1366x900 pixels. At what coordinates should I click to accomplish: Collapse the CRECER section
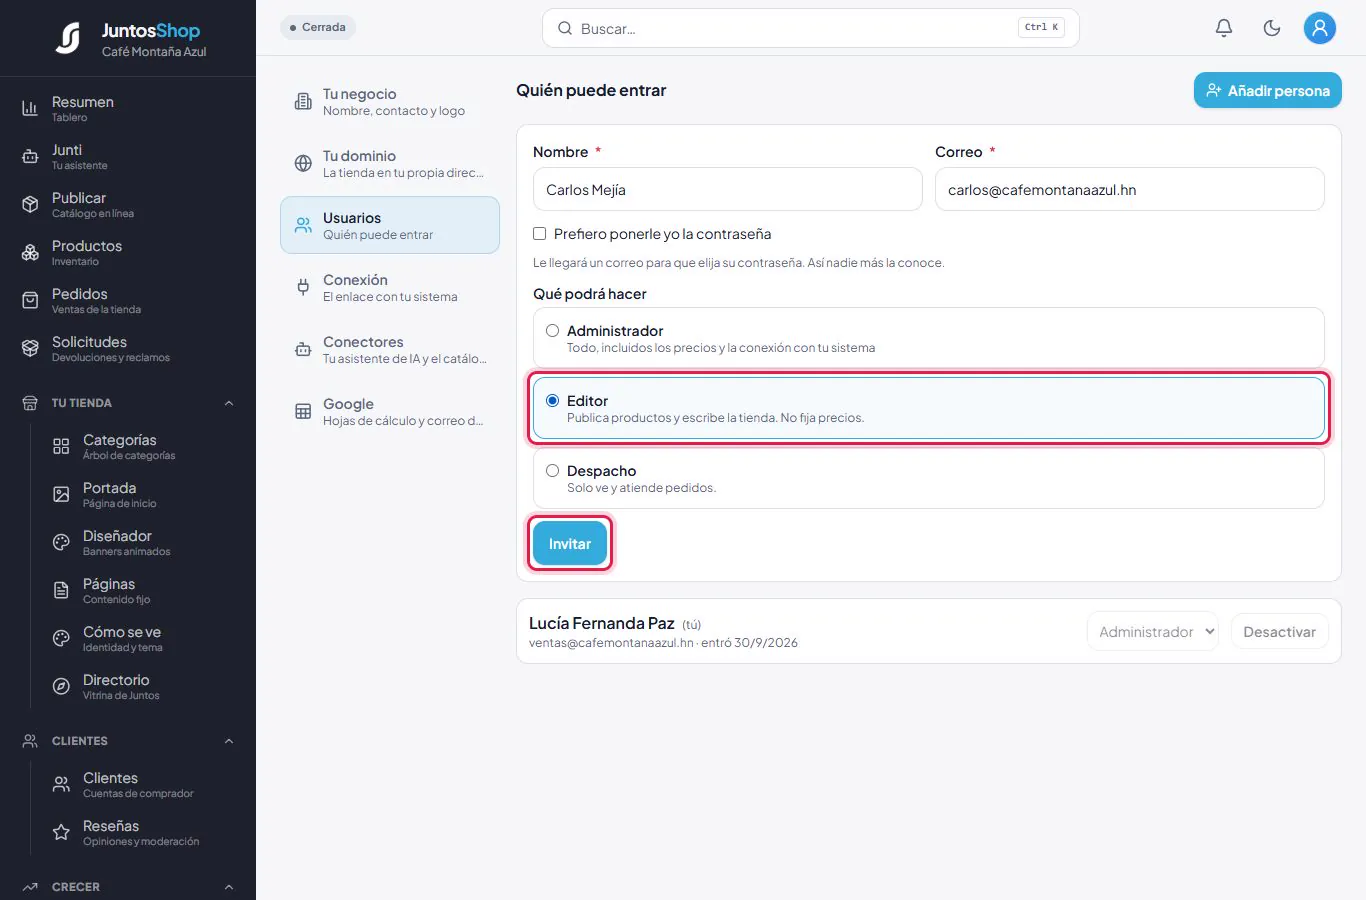click(x=229, y=887)
